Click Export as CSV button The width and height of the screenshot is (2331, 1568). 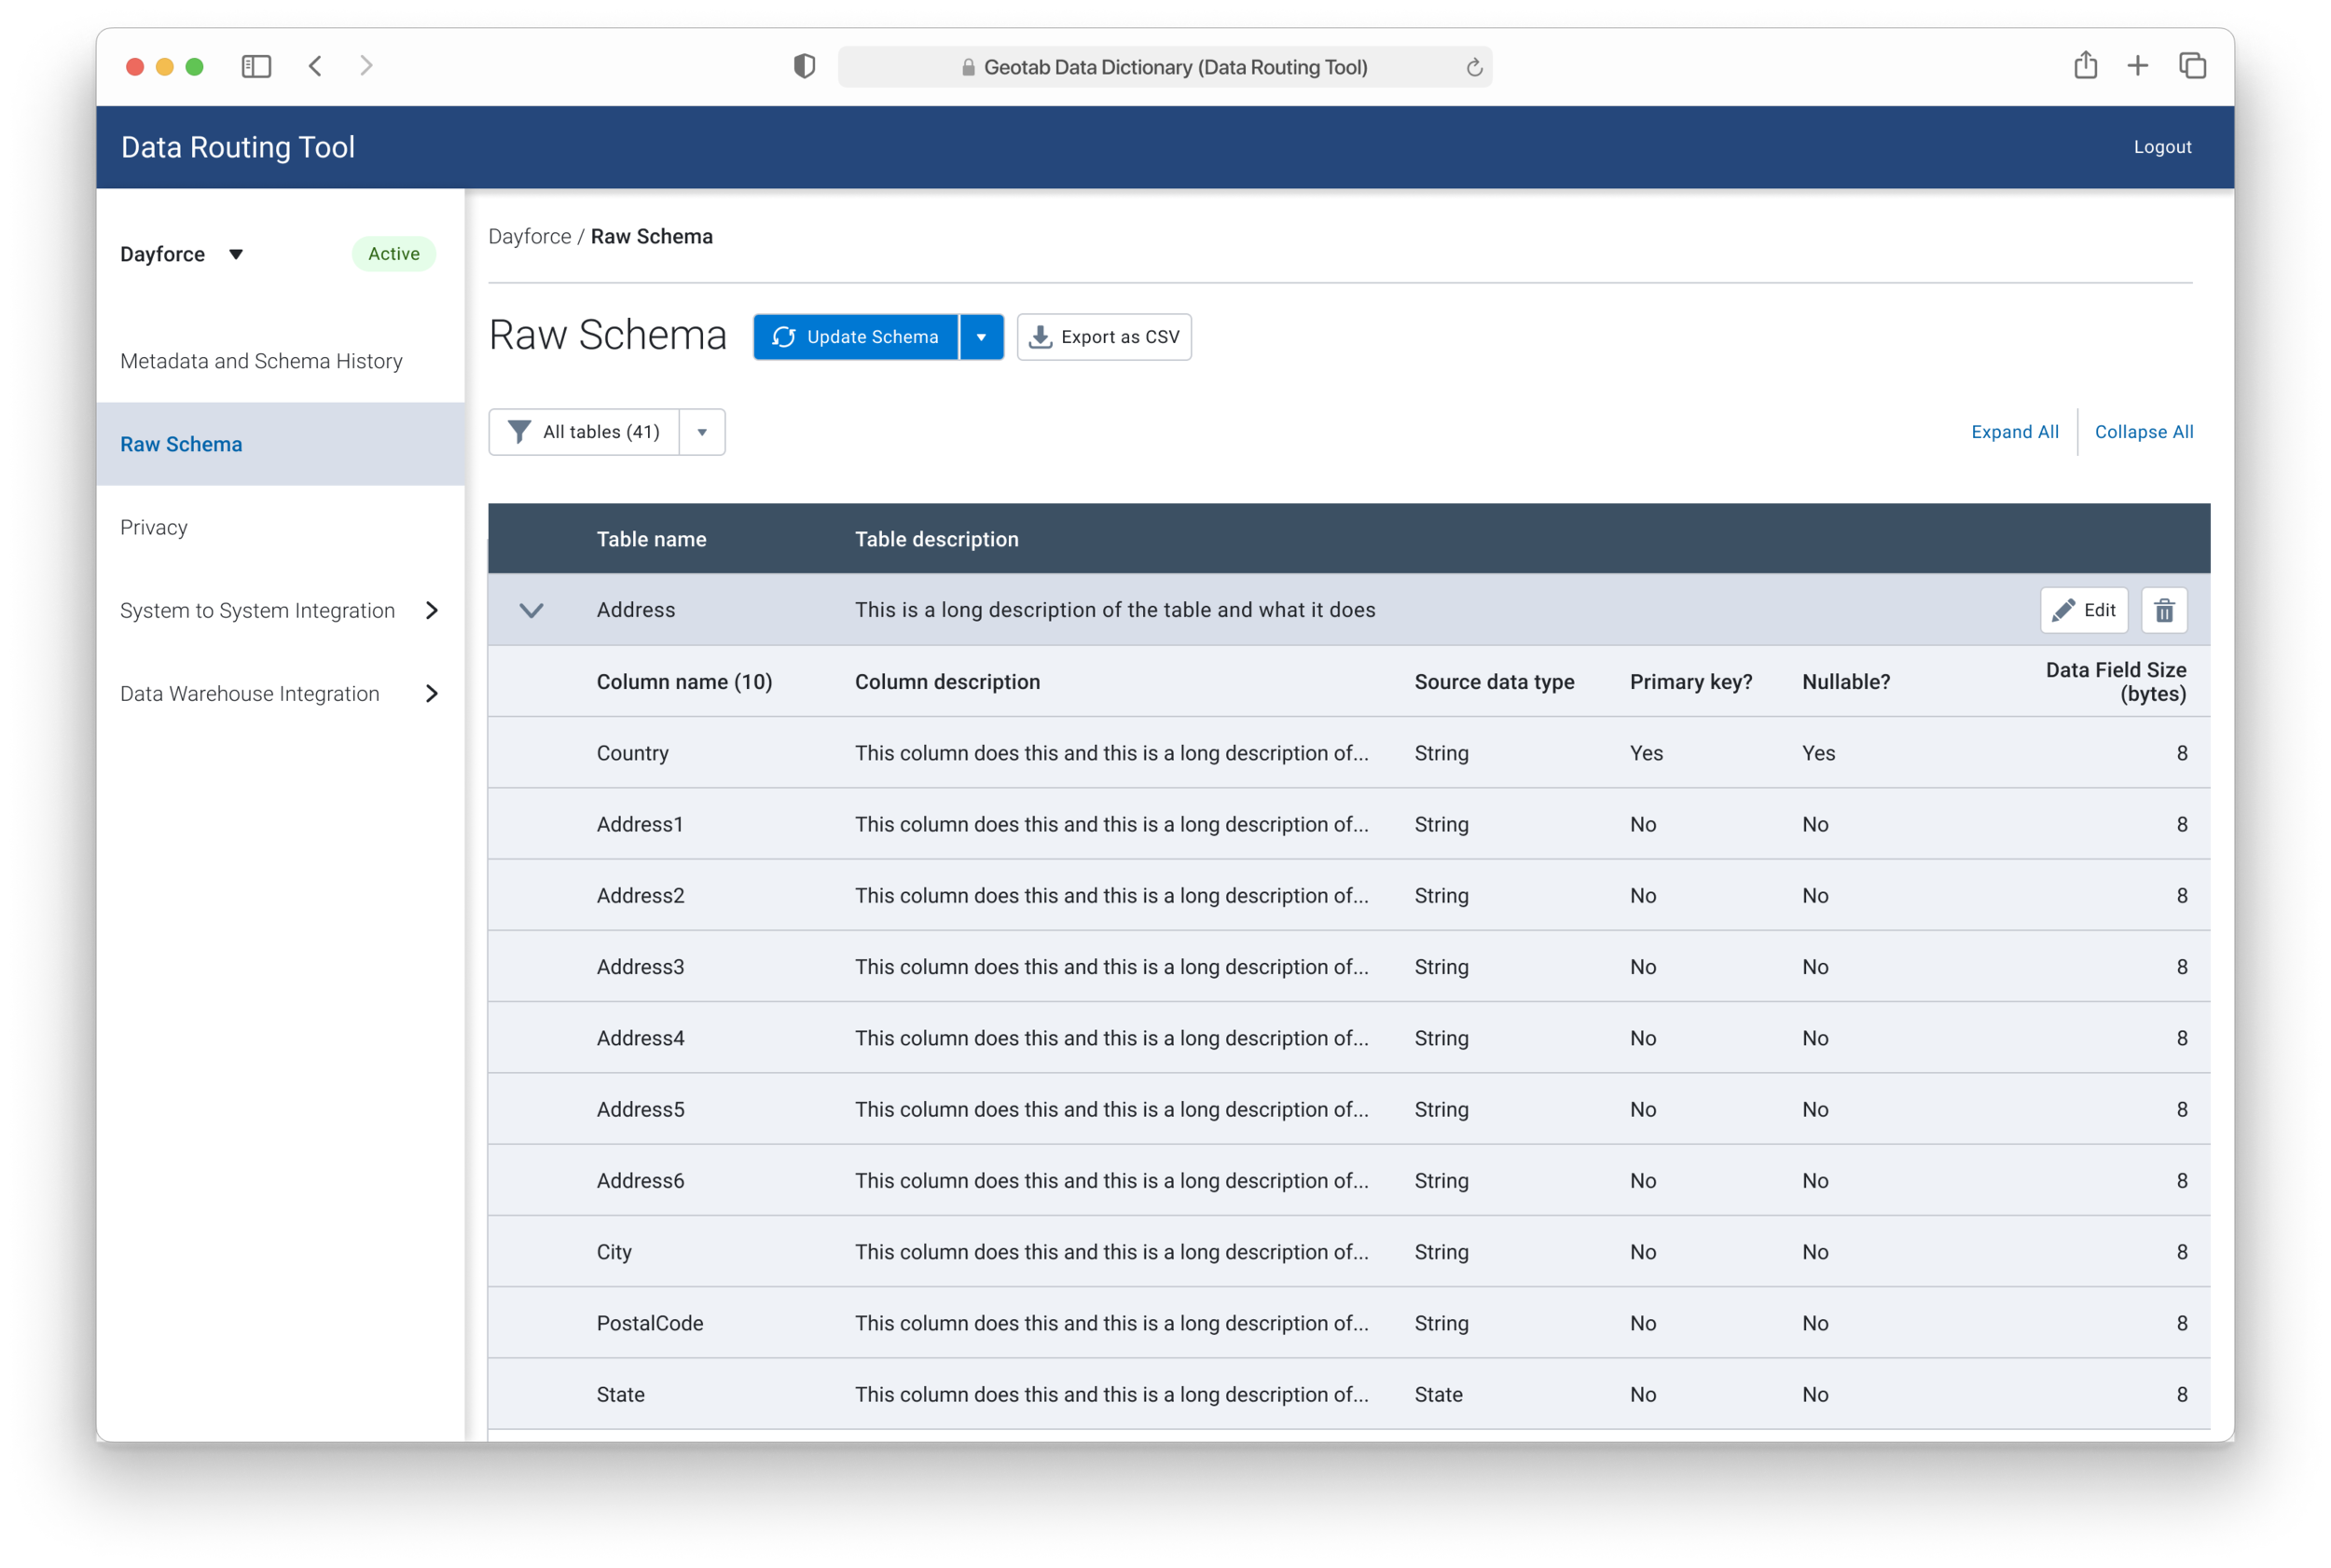[x=1104, y=337]
